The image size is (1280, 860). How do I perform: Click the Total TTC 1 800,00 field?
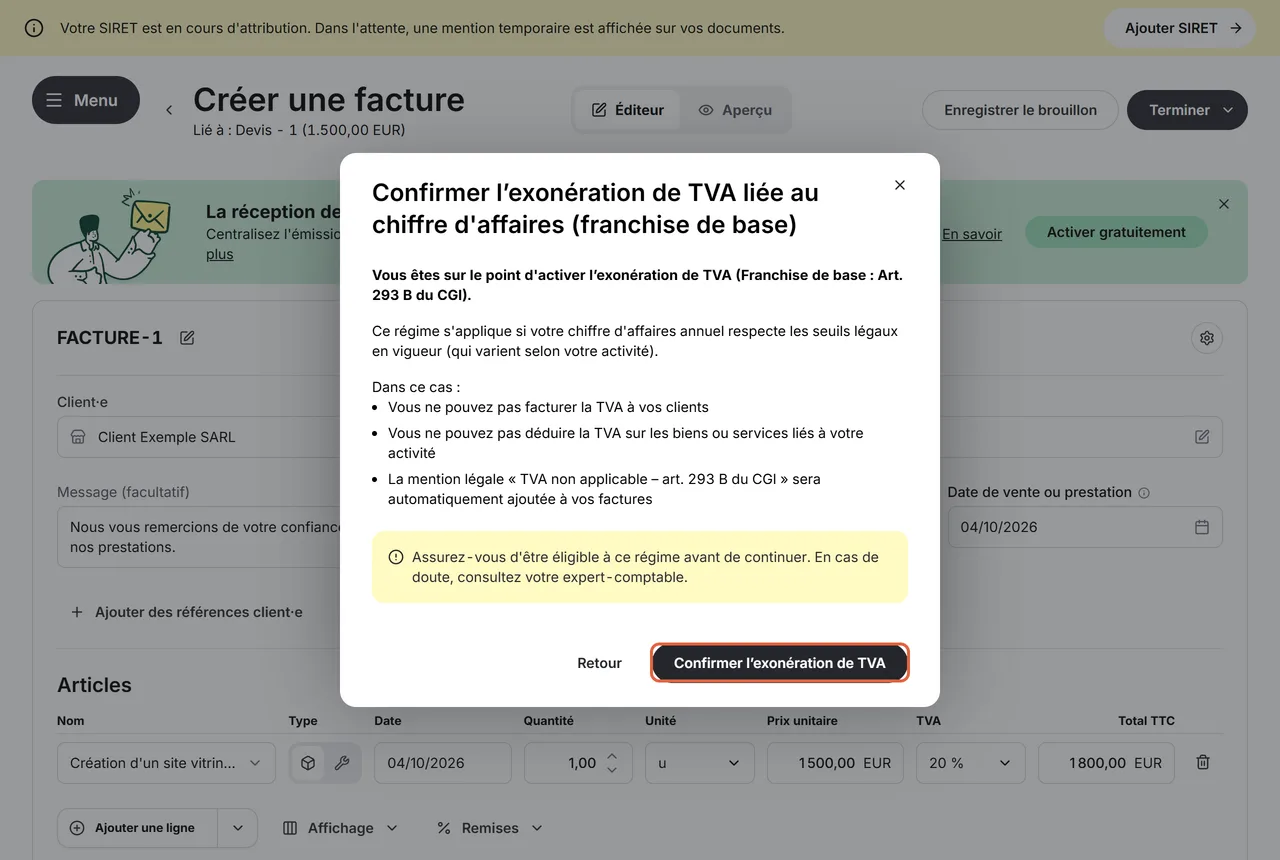point(1106,763)
